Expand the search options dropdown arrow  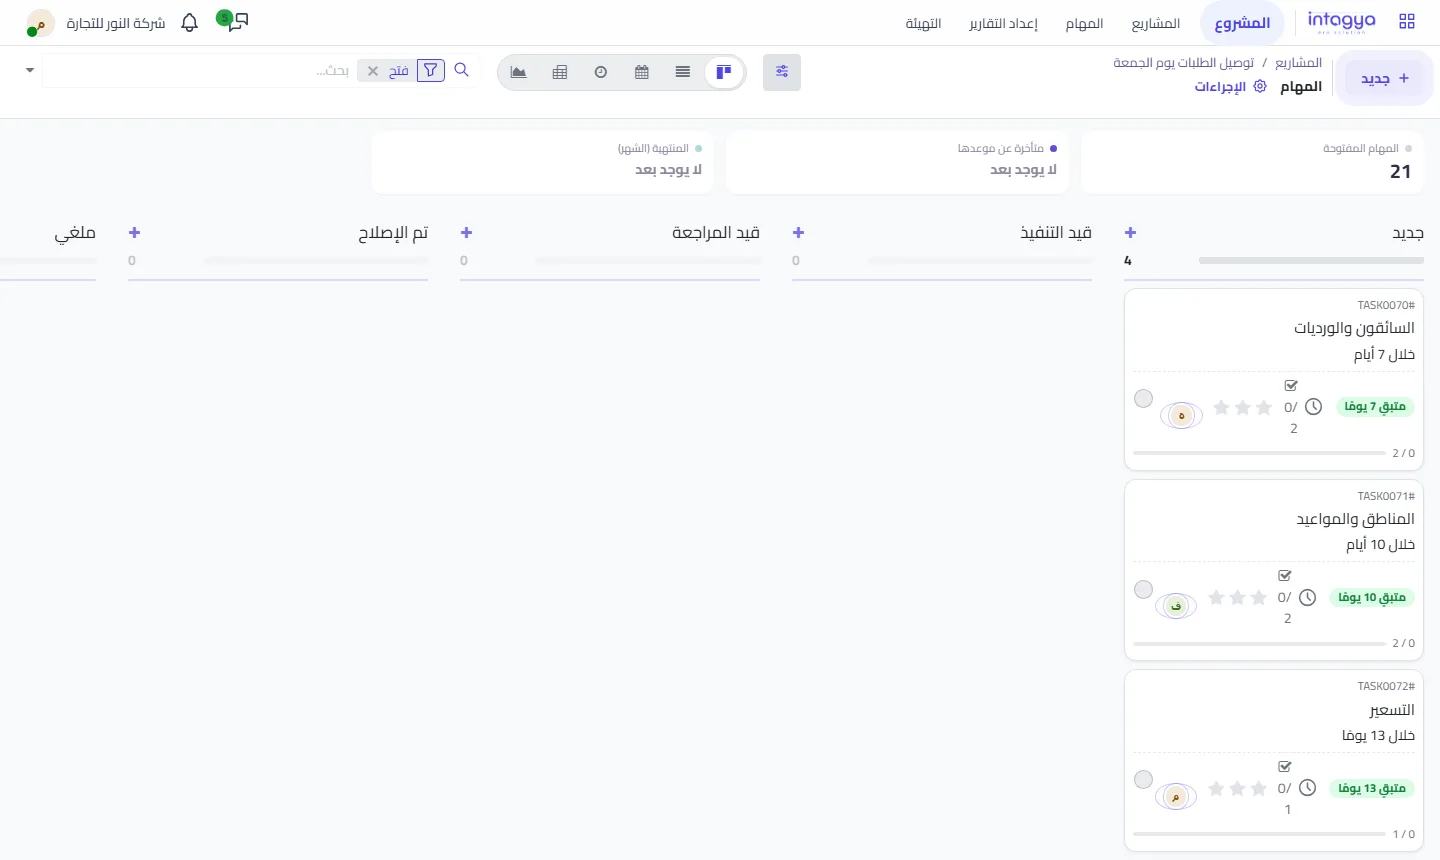coord(30,70)
